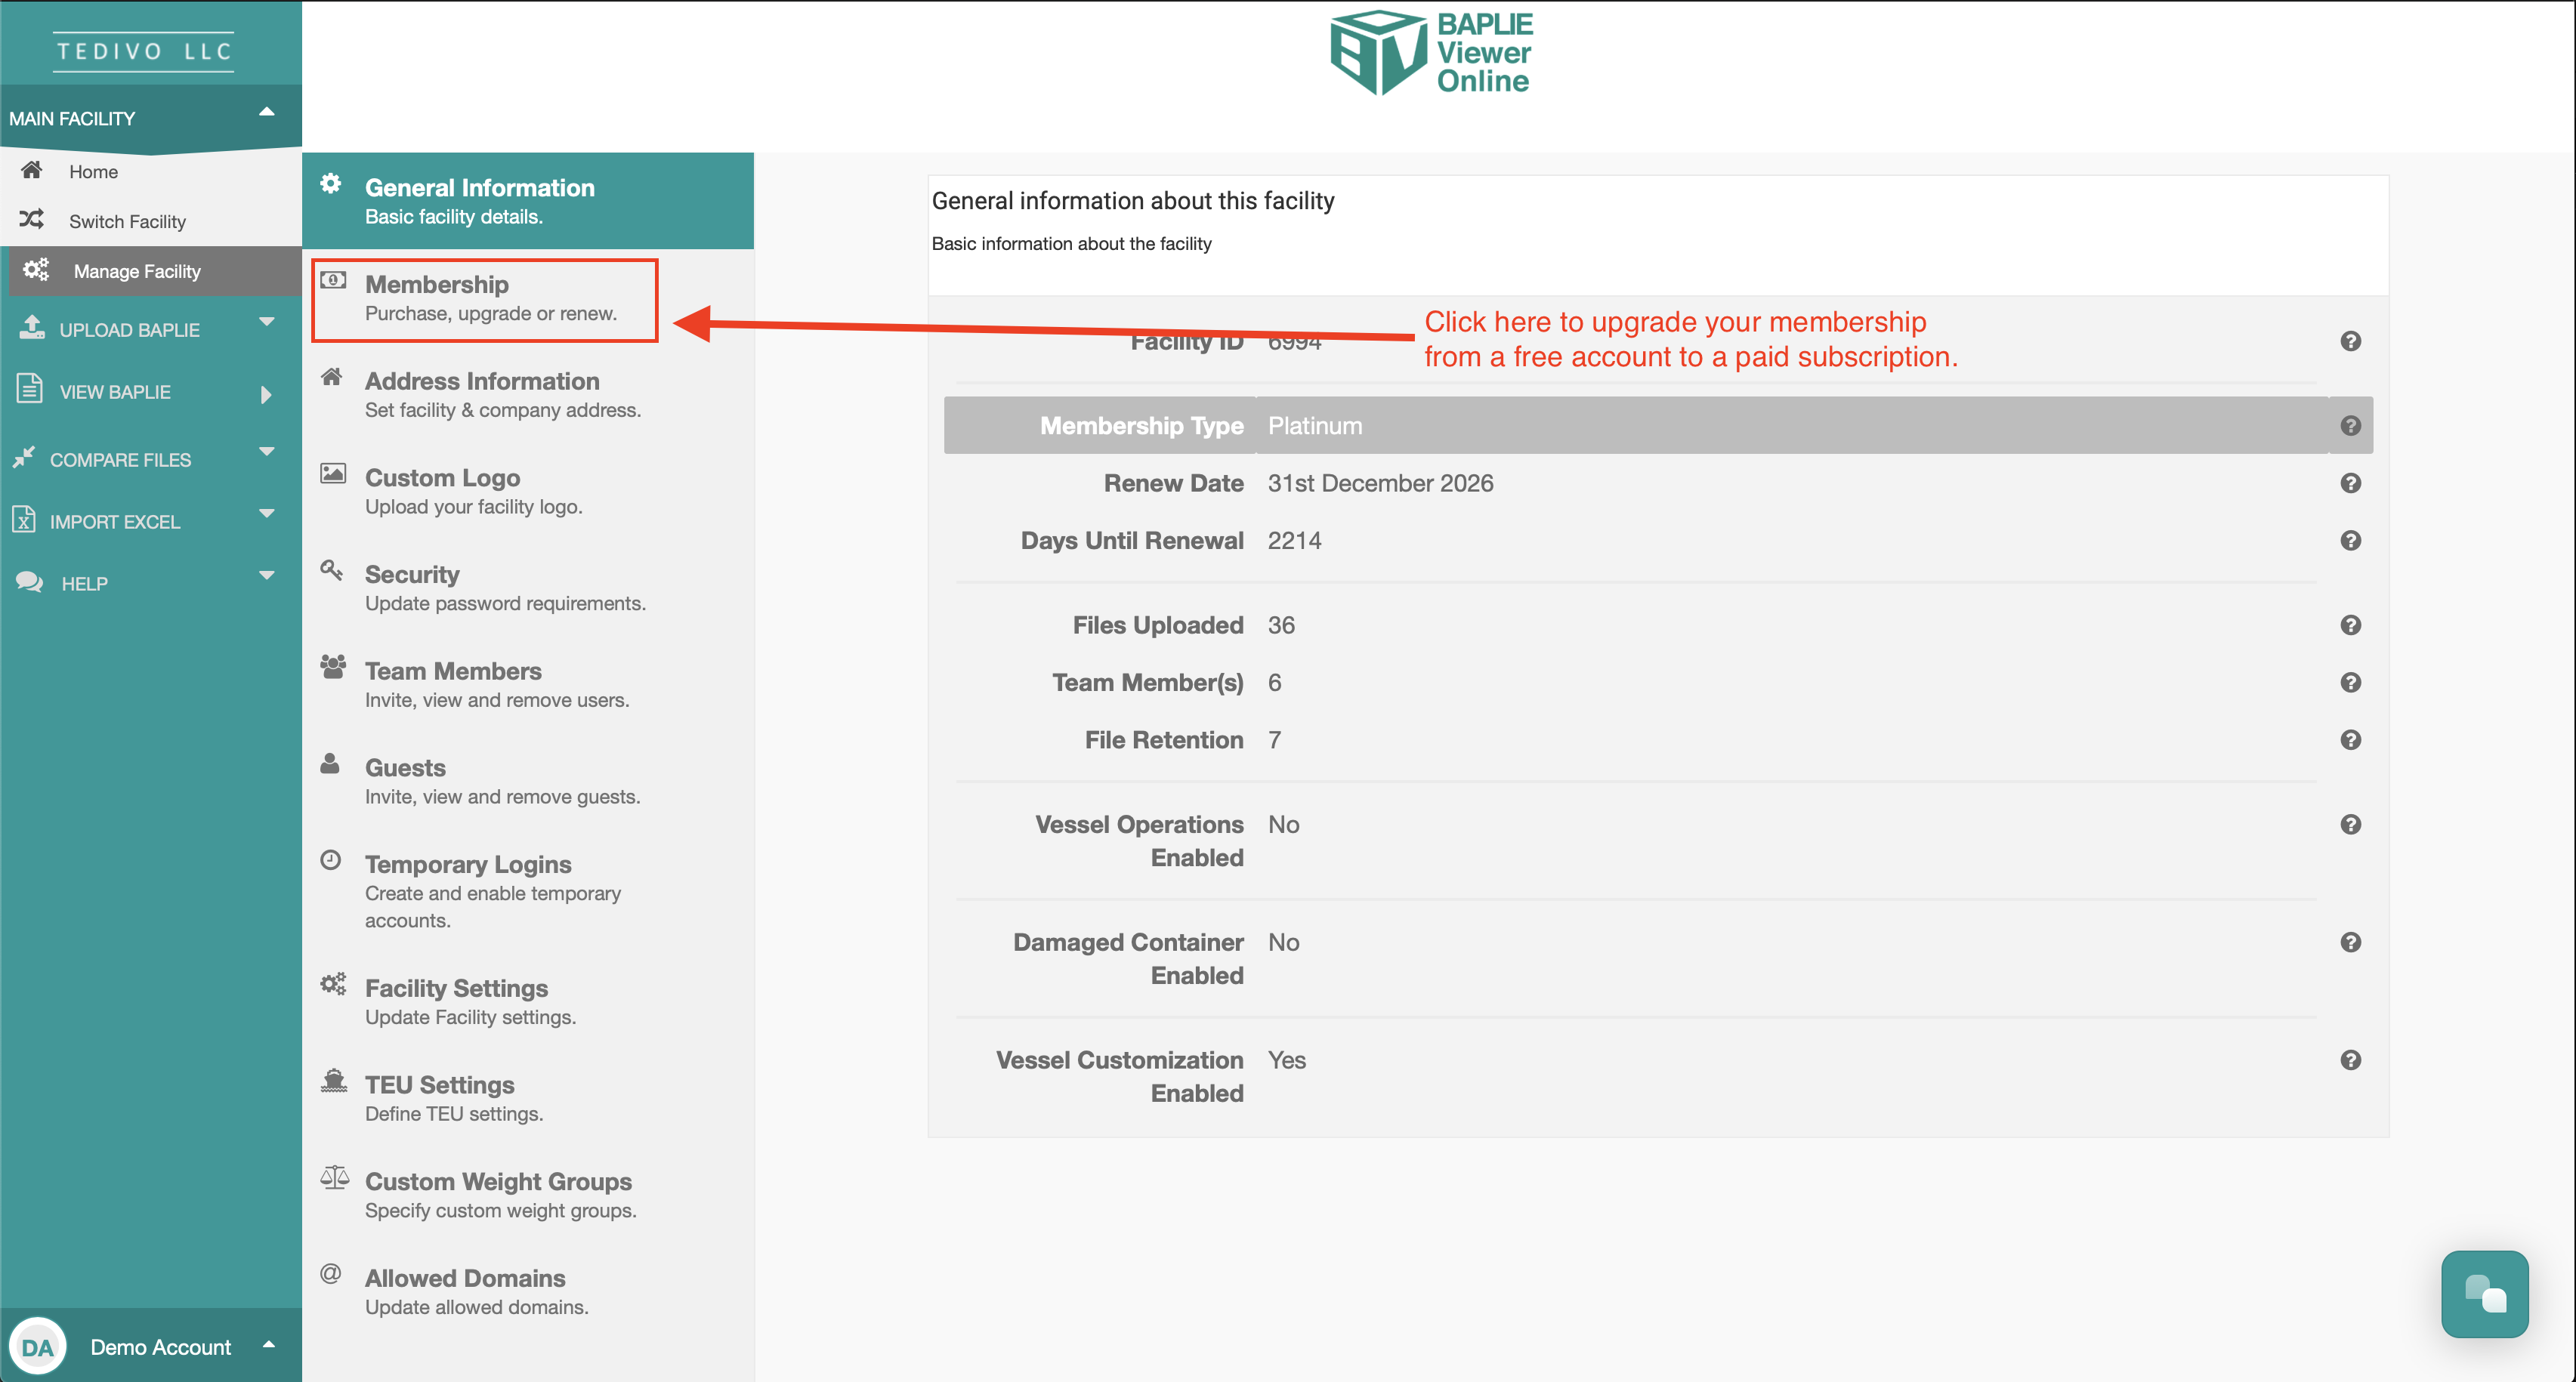Click the Temporary Logins clock icon

pos(331,860)
